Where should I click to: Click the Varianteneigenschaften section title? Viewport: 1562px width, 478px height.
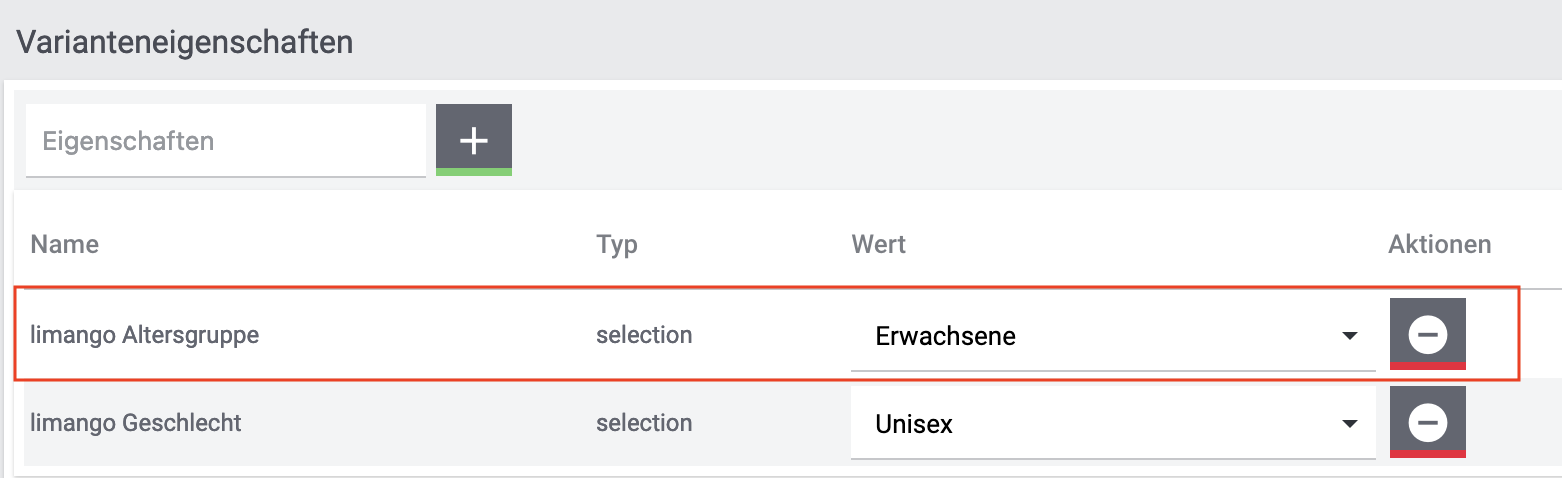[185, 42]
